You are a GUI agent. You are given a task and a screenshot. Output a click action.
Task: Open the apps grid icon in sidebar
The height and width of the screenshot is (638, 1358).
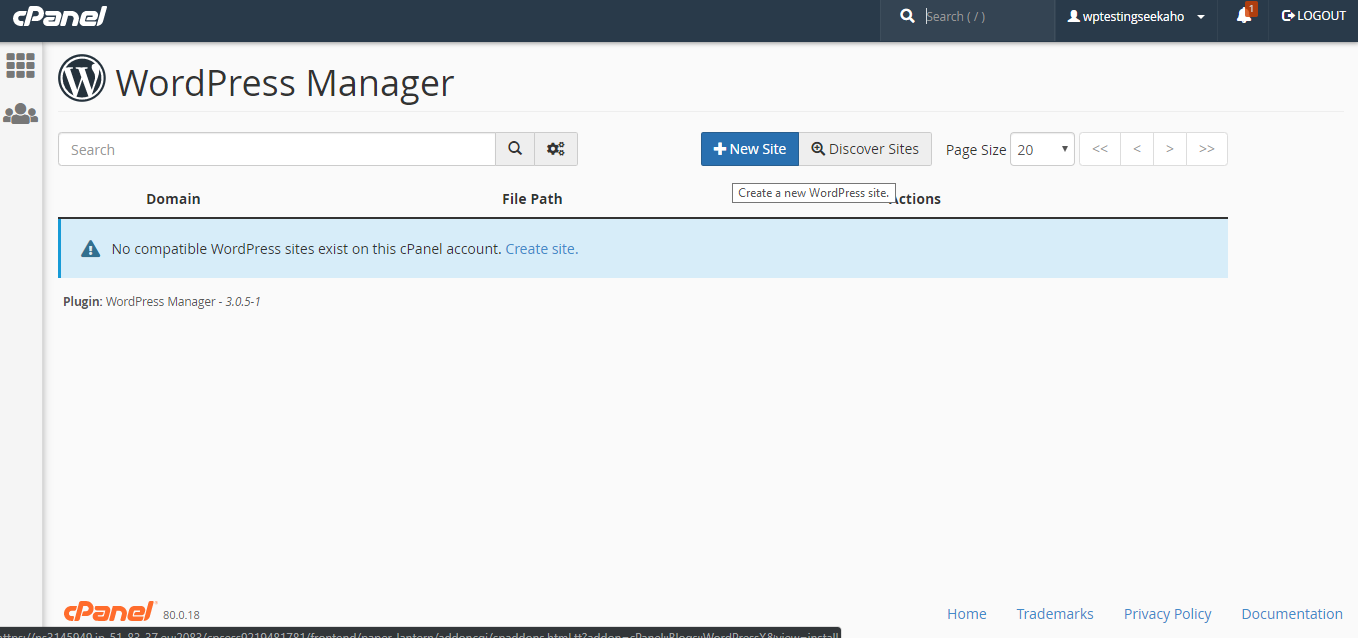click(20, 66)
